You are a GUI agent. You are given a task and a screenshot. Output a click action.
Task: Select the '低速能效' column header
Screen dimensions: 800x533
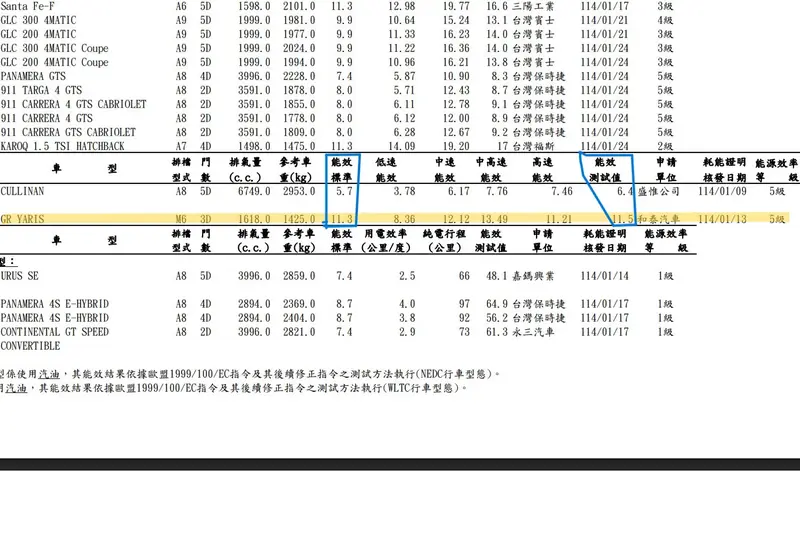pyautogui.click(x=386, y=170)
